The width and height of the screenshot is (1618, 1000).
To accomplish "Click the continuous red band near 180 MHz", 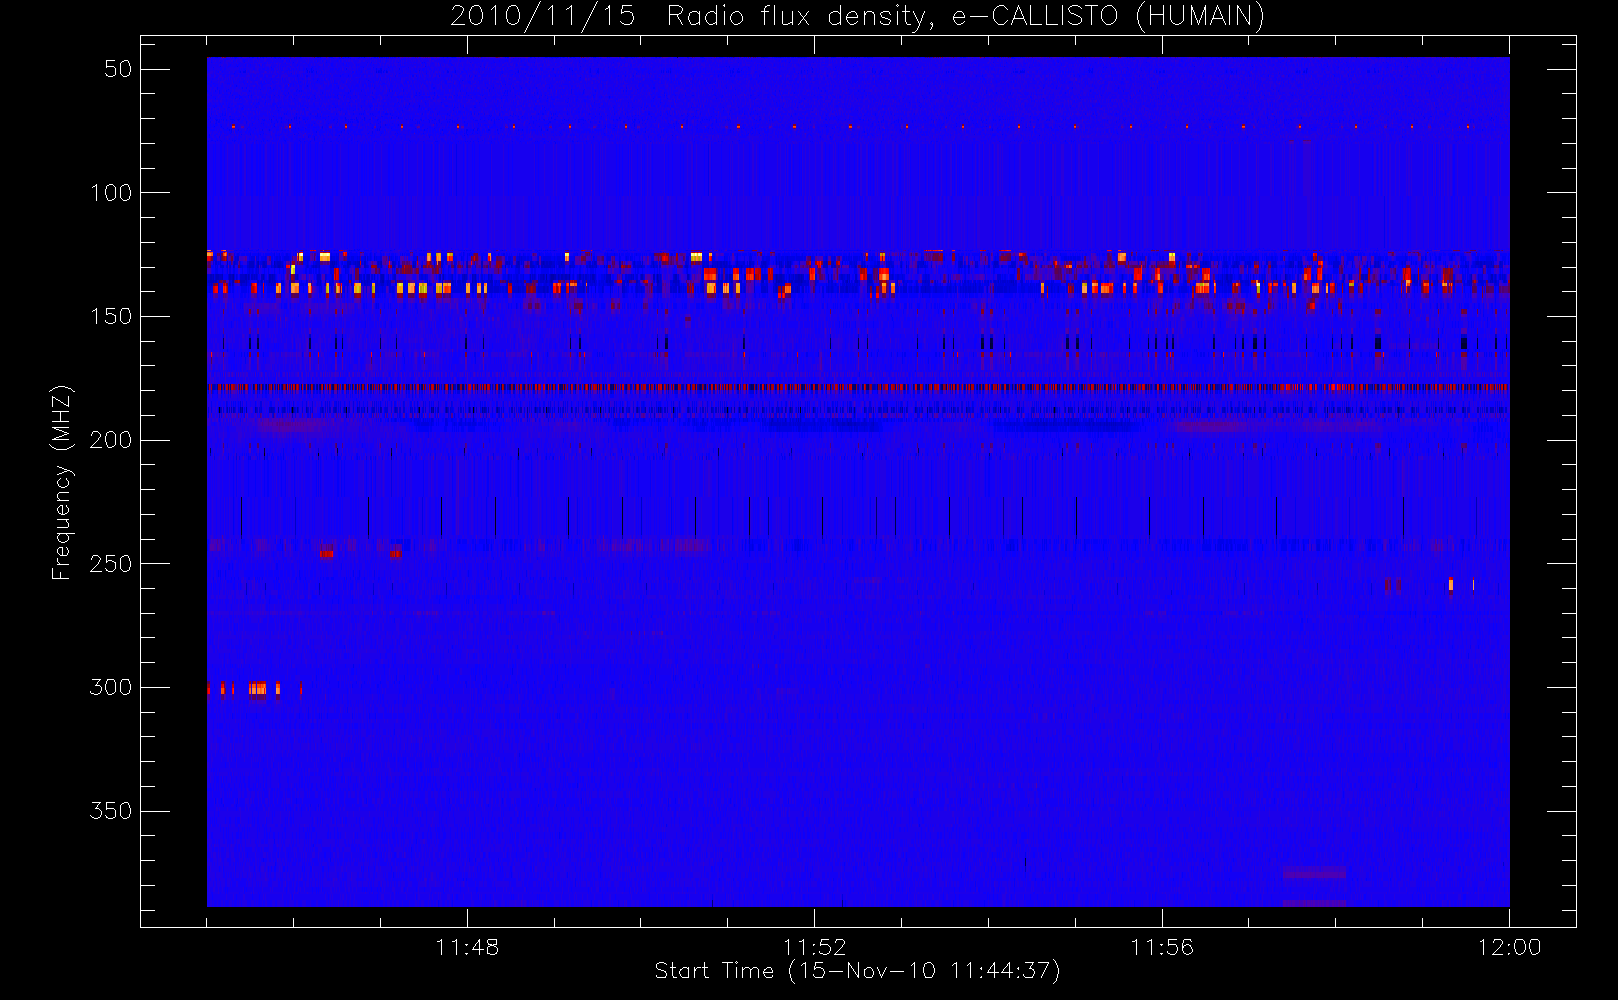I will click(x=858, y=387).
